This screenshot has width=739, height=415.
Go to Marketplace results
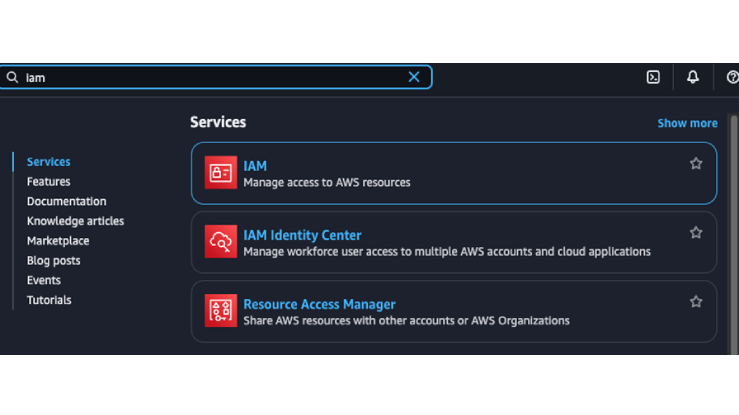tap(58, 240)
